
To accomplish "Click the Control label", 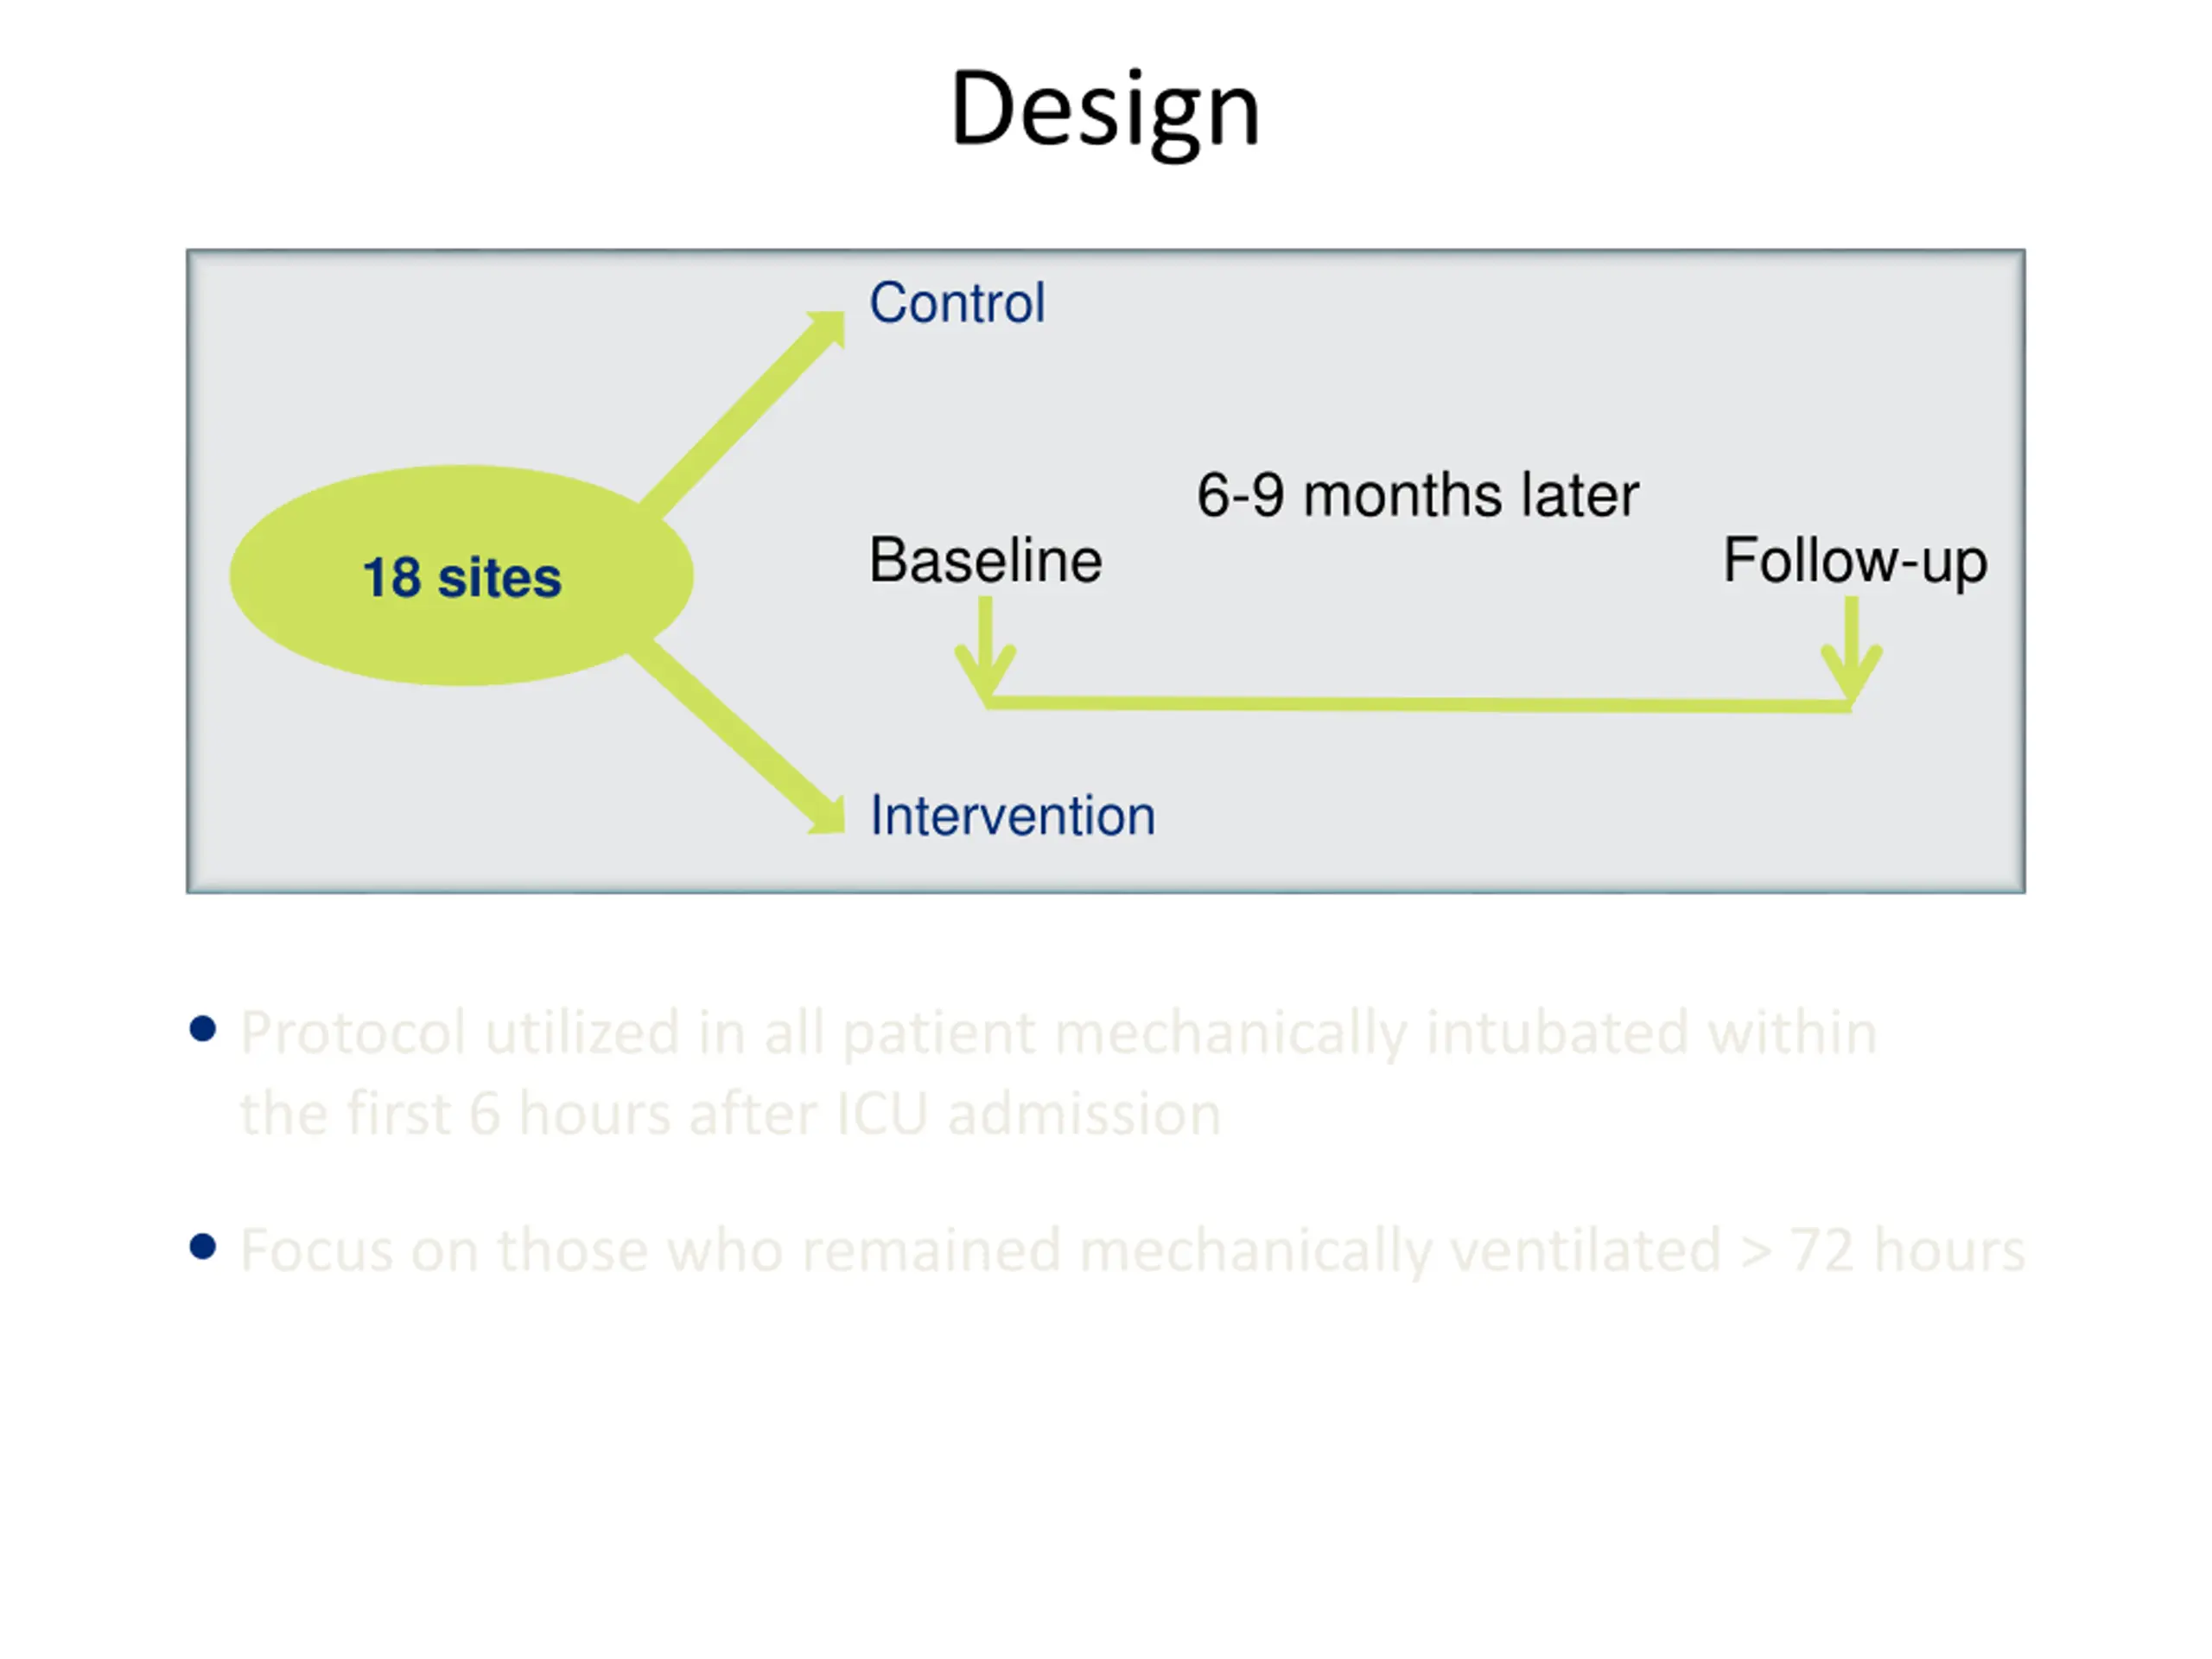I will click(957, 303).
